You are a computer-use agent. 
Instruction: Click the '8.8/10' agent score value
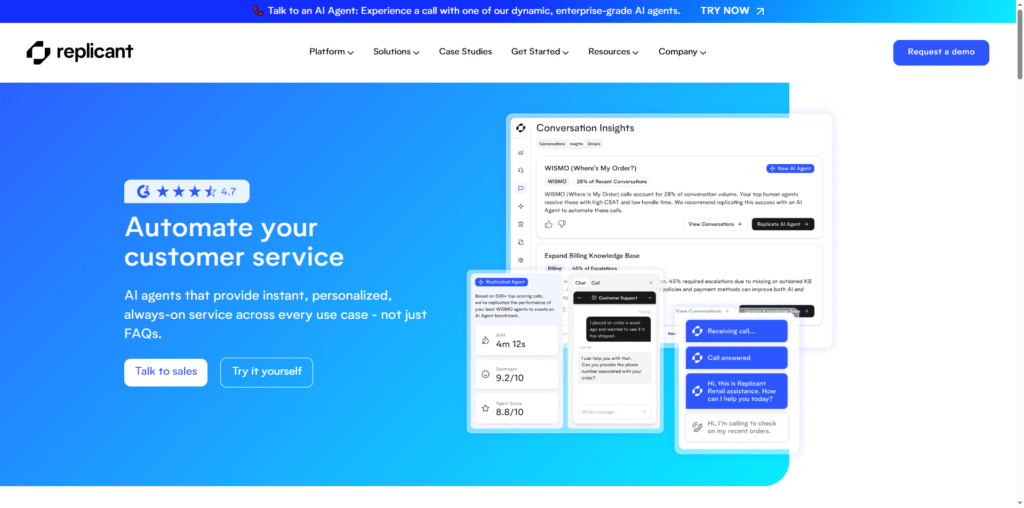pyautogui.click(x=510, y=412)
